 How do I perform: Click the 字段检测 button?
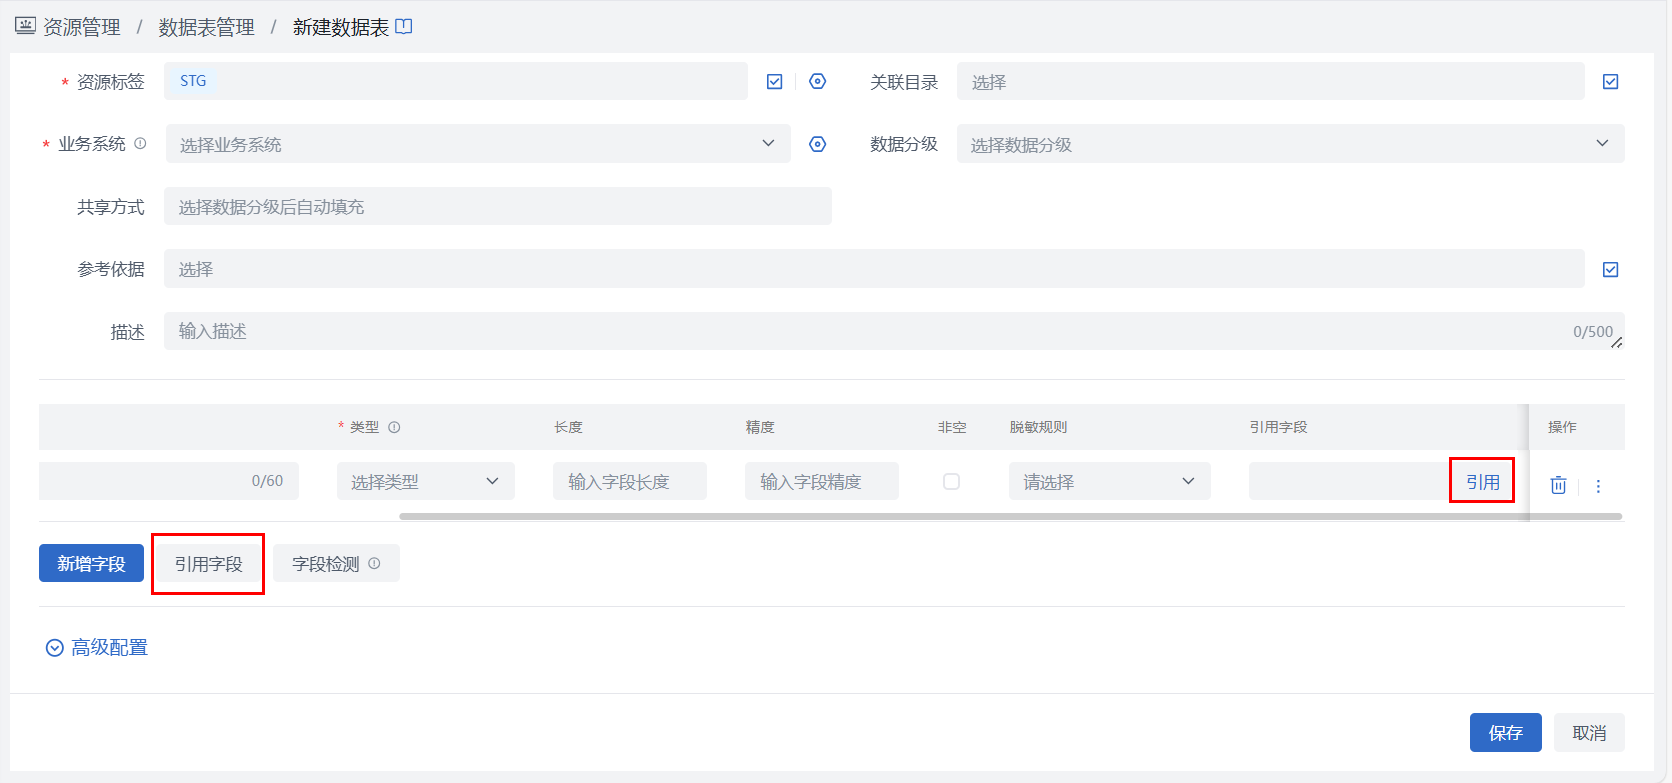coord(336,563)
